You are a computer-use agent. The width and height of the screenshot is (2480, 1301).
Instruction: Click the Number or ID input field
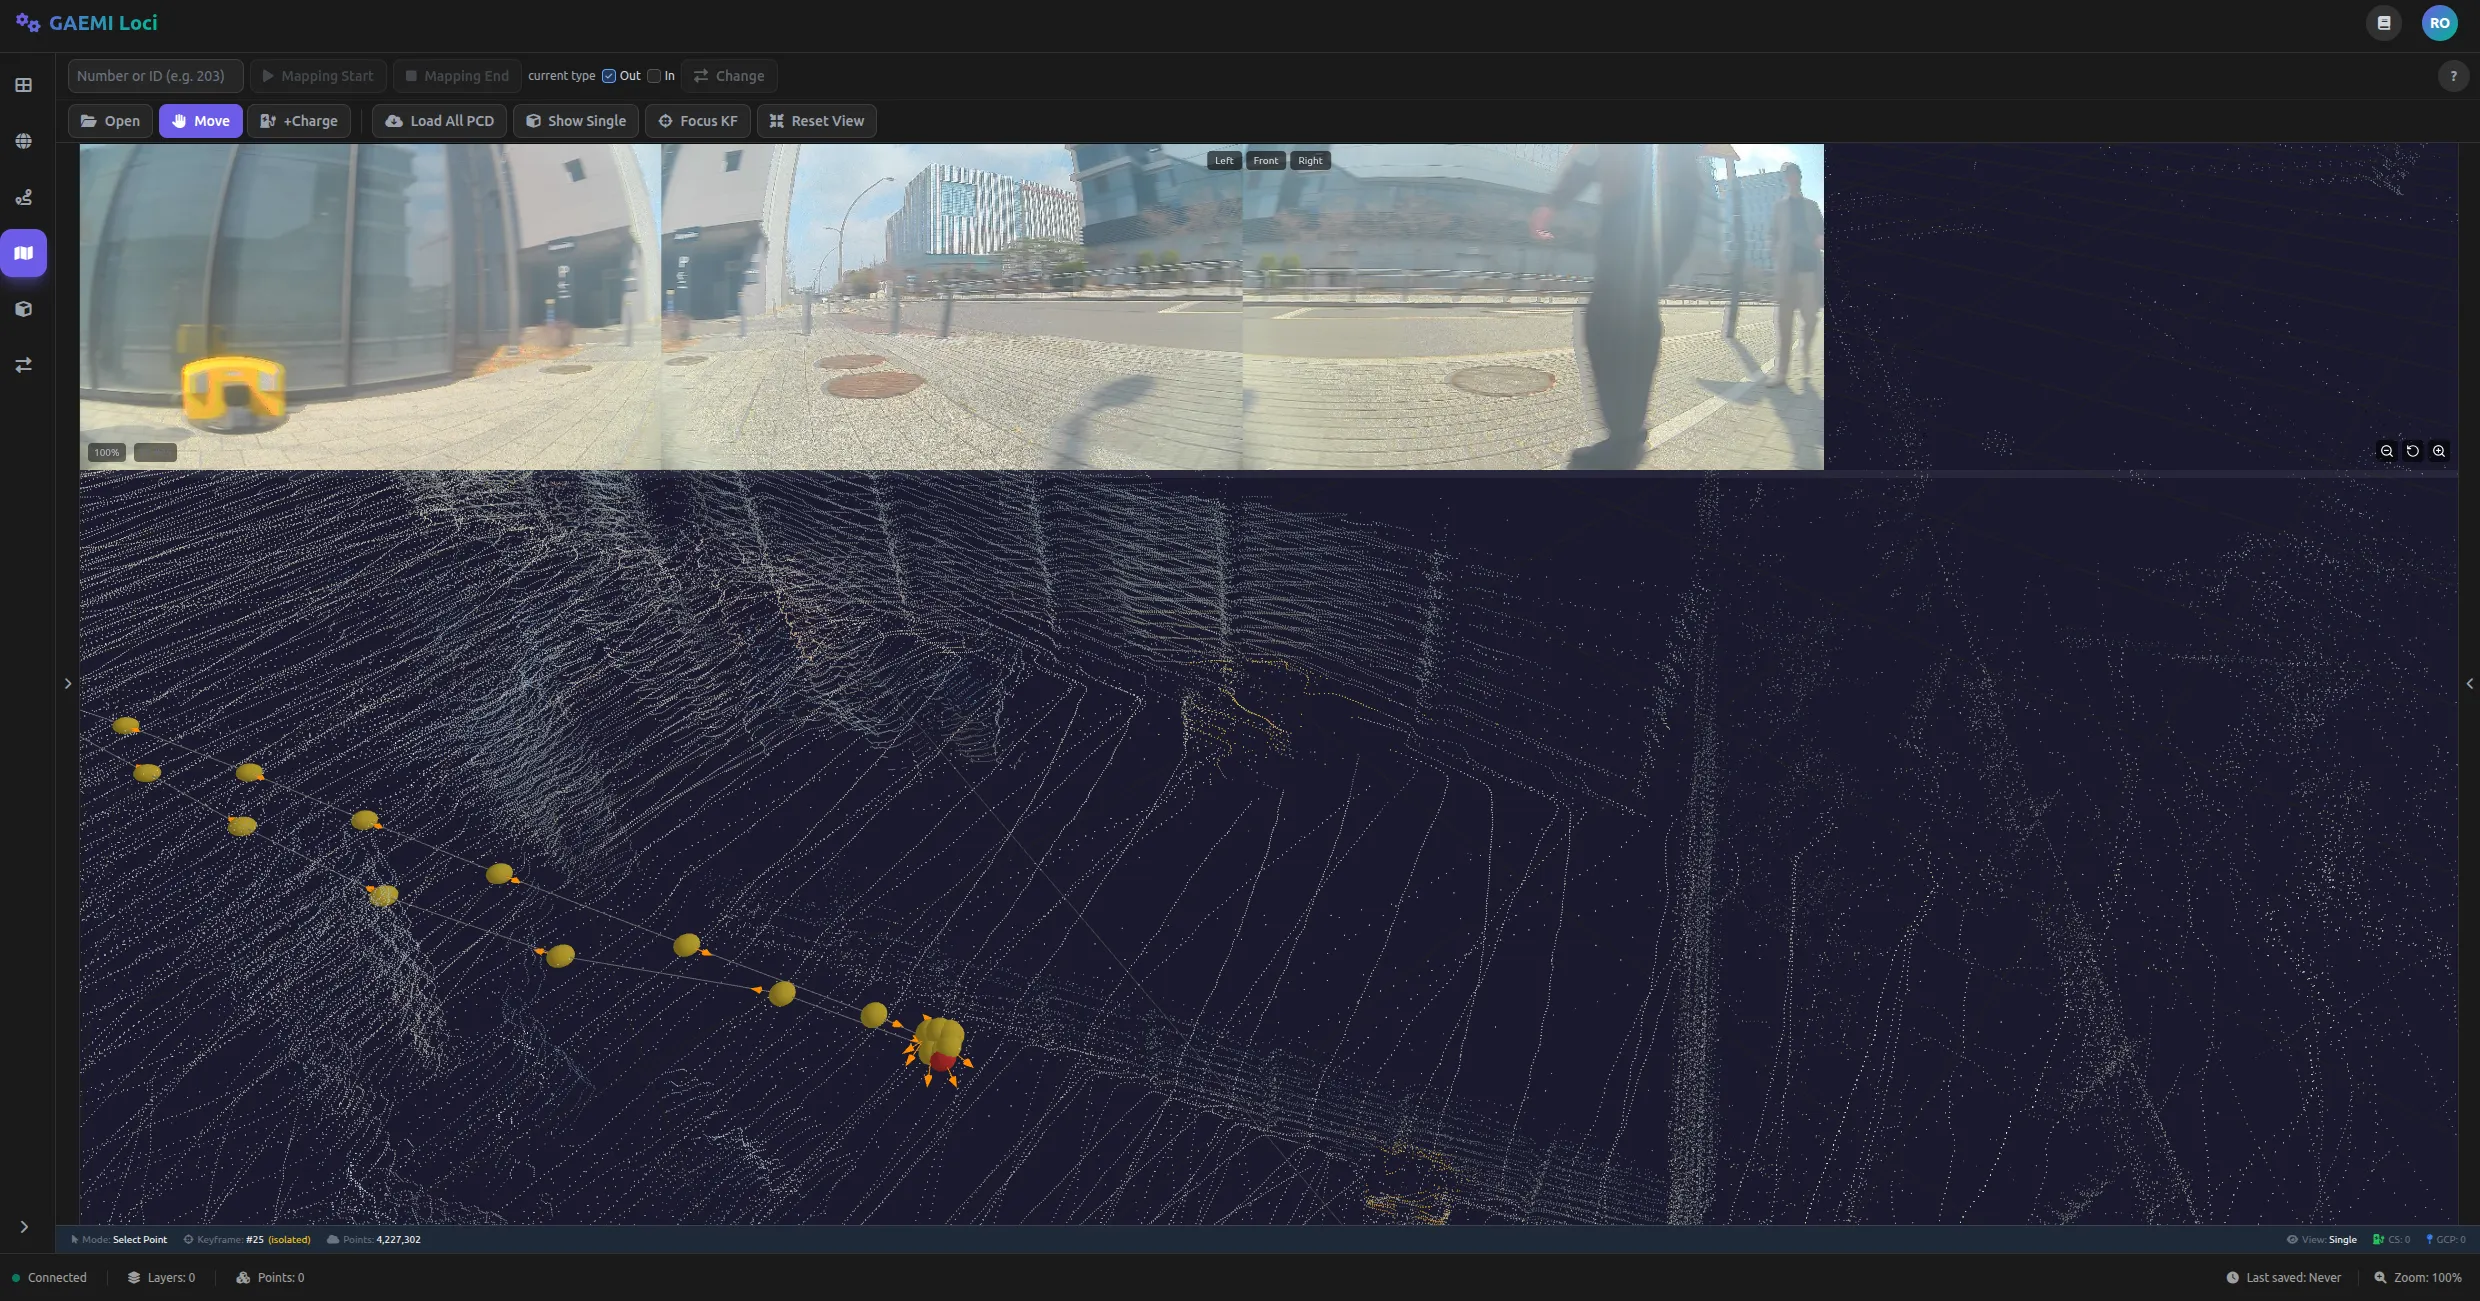[x=154, y=76]
